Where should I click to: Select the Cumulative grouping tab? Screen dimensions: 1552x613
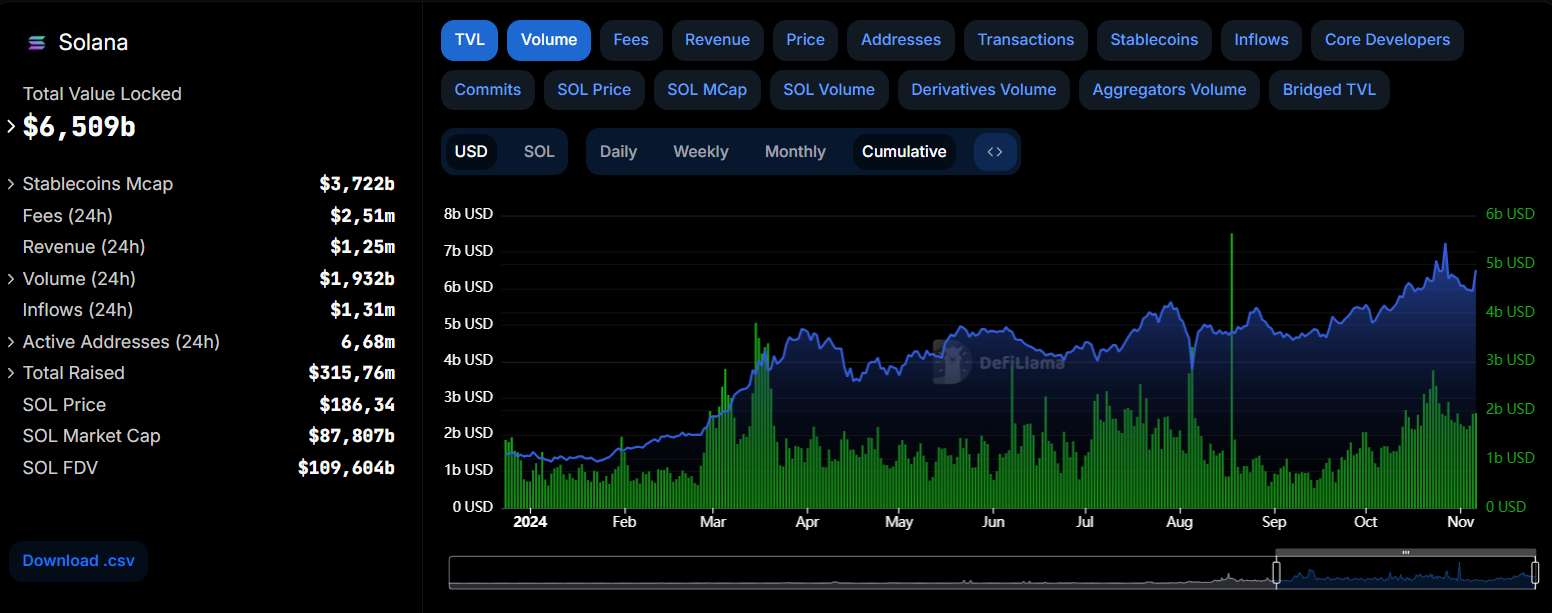coord(904,152)
